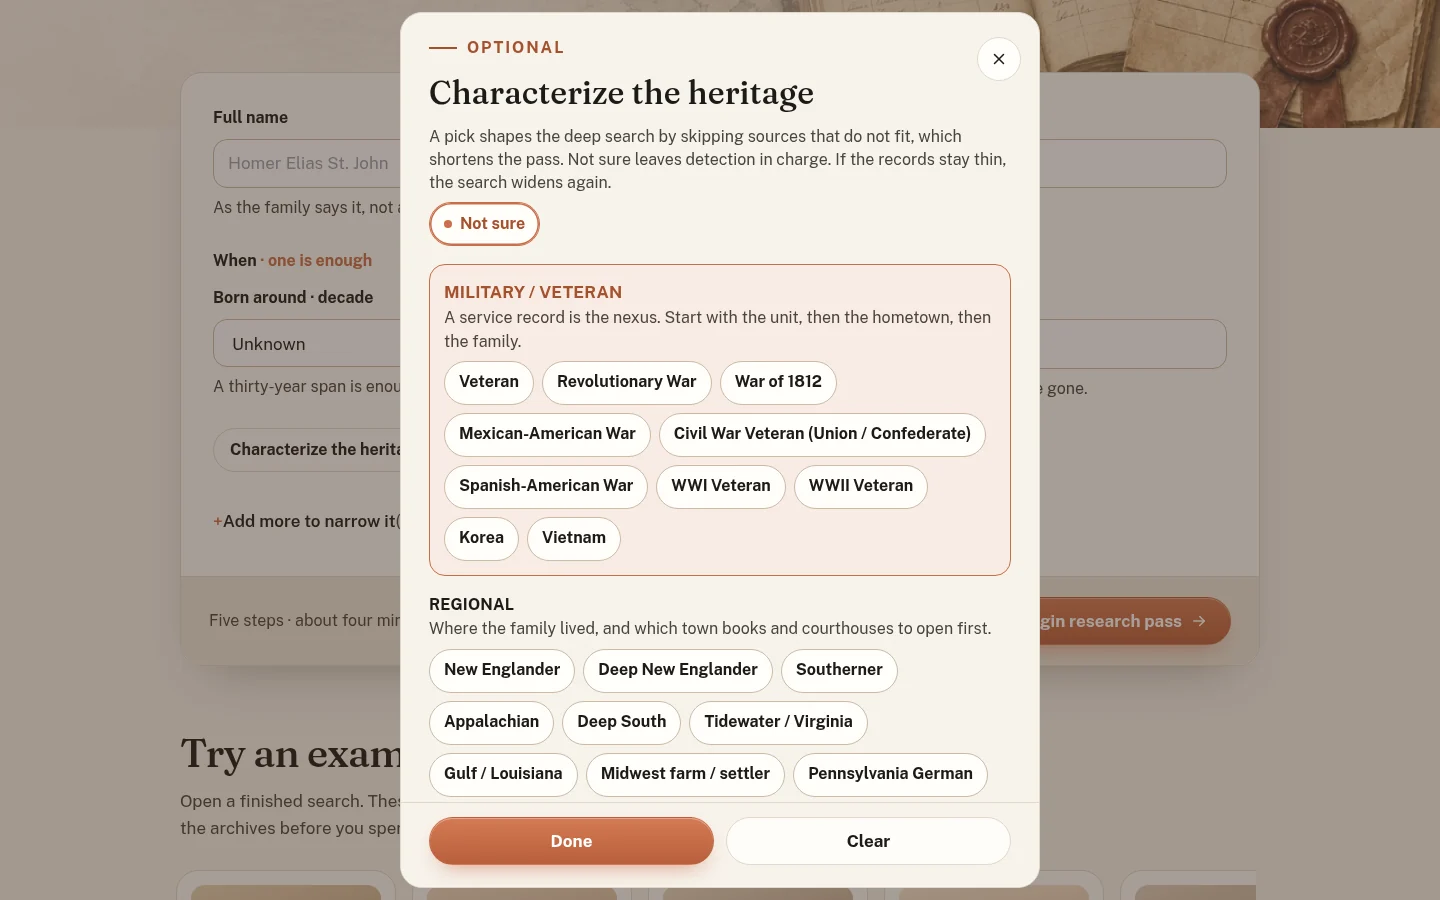Toggle the WWI Veteran chip
1440x900 pixels.
(x=721, y=486)
